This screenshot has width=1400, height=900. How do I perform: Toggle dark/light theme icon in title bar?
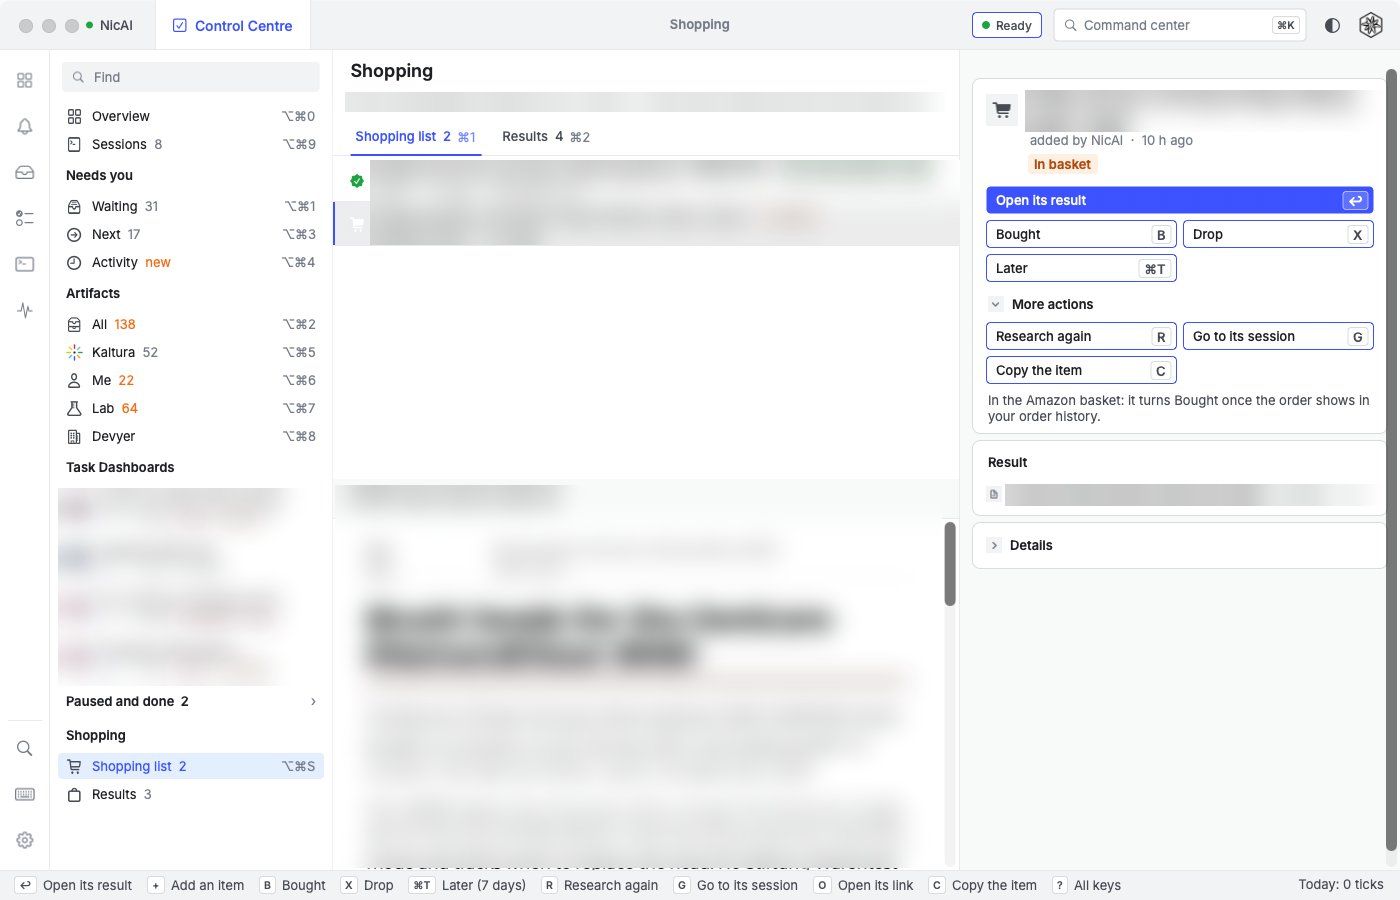(1332, 25)
